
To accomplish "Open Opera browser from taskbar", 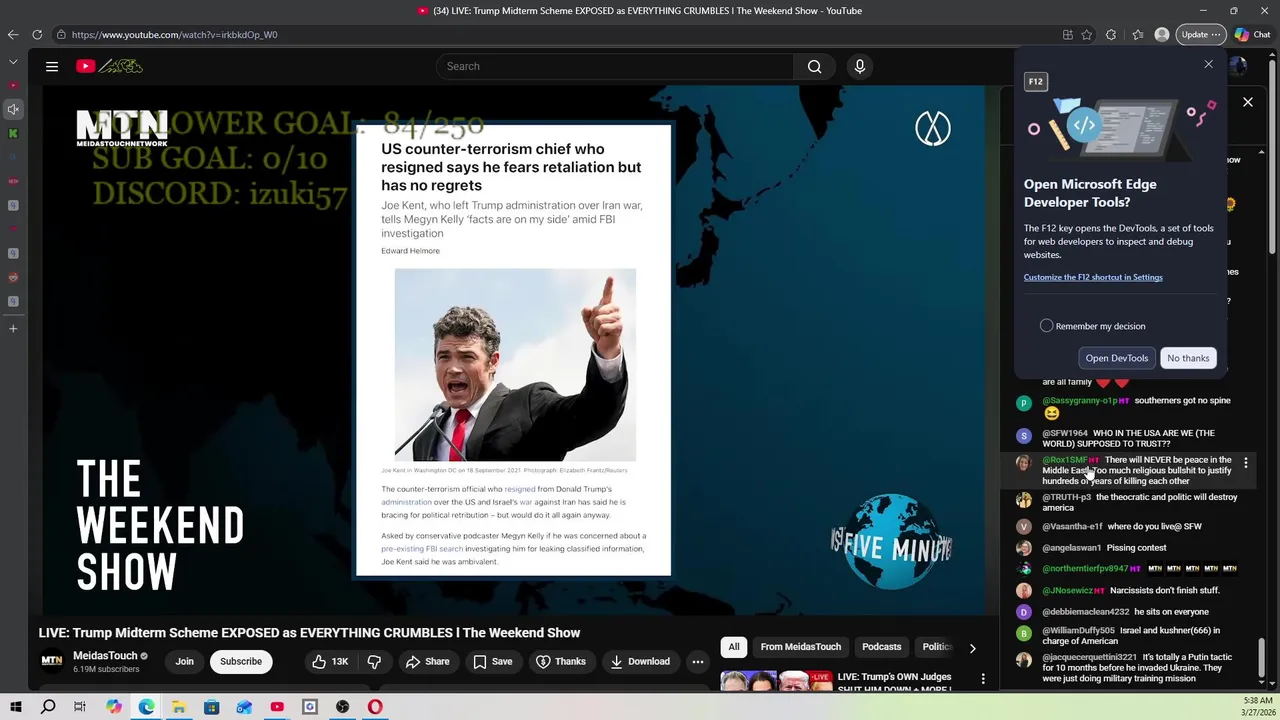I will 375,707.
